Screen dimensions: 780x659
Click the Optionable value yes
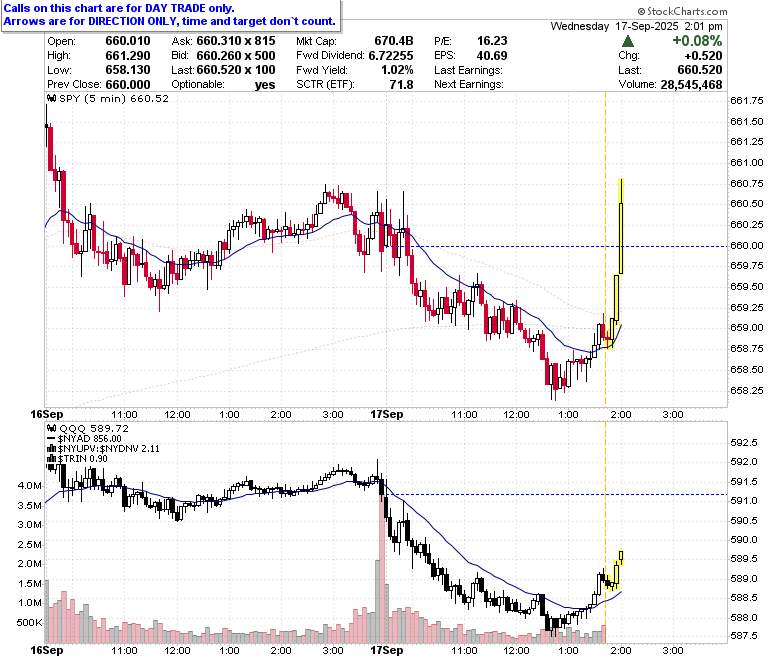point(265,85)
